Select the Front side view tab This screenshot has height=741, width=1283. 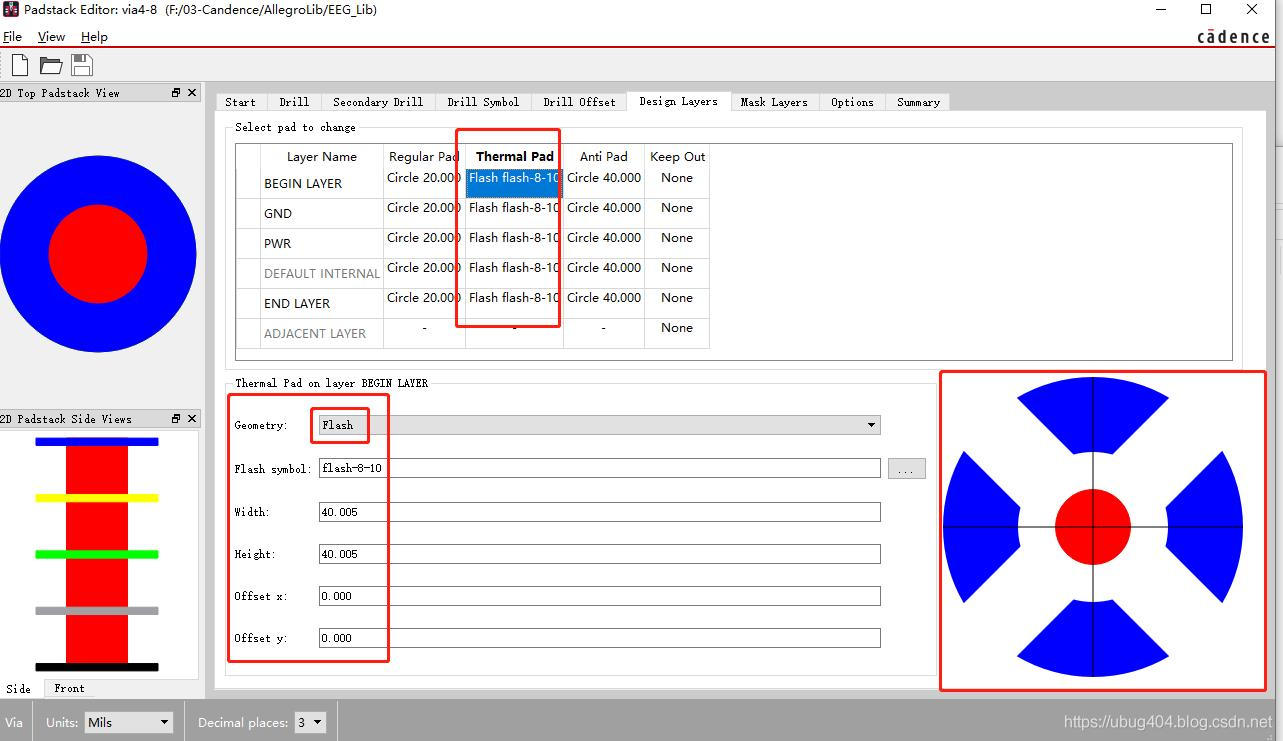[70, 688]
